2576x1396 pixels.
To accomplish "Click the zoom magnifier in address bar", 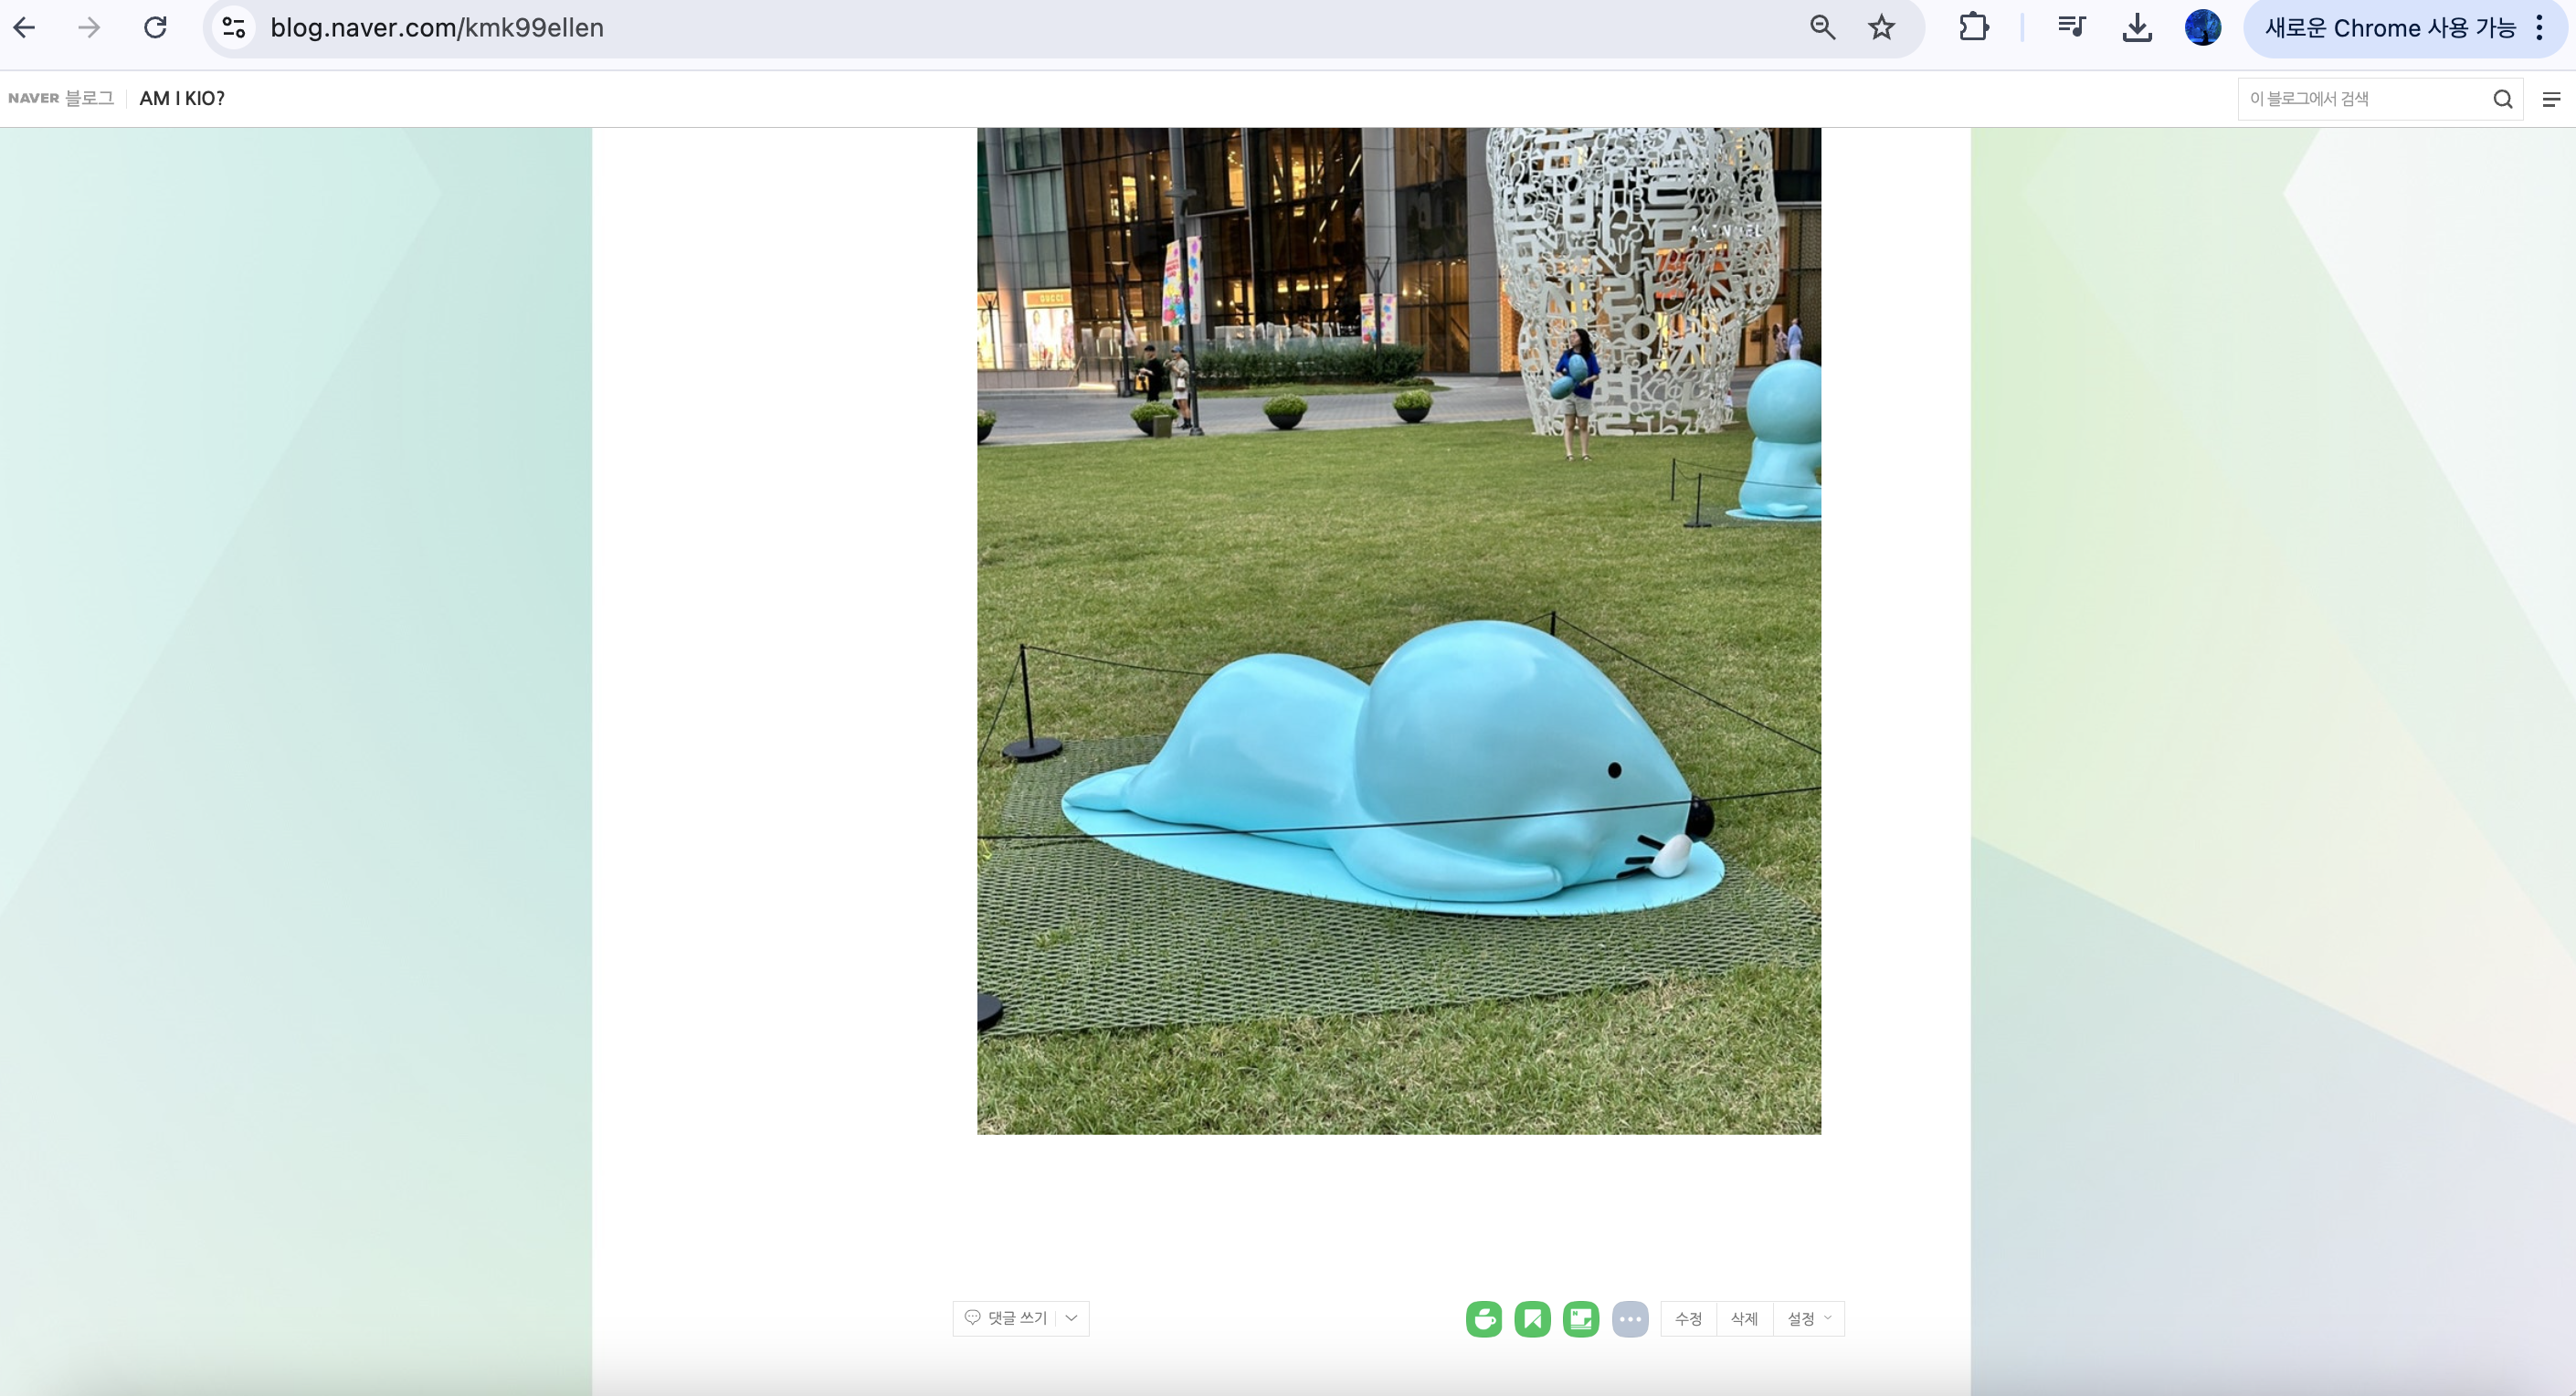I will tap(1822, 28).
